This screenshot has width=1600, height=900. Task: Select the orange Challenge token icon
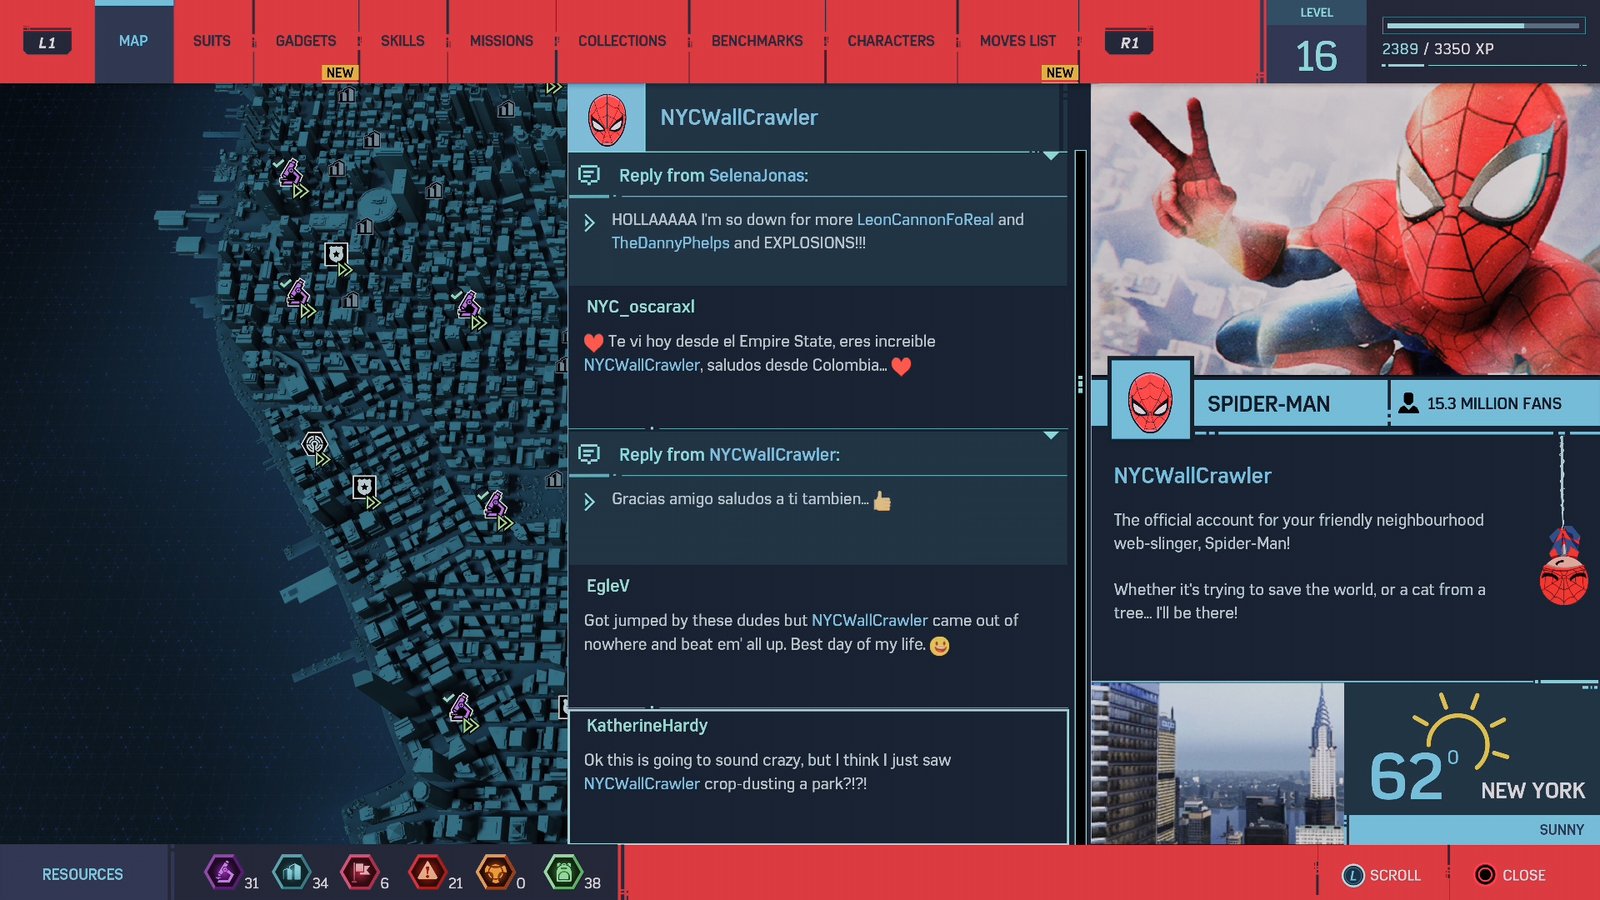pyautogui.click(x=495, y=872)
